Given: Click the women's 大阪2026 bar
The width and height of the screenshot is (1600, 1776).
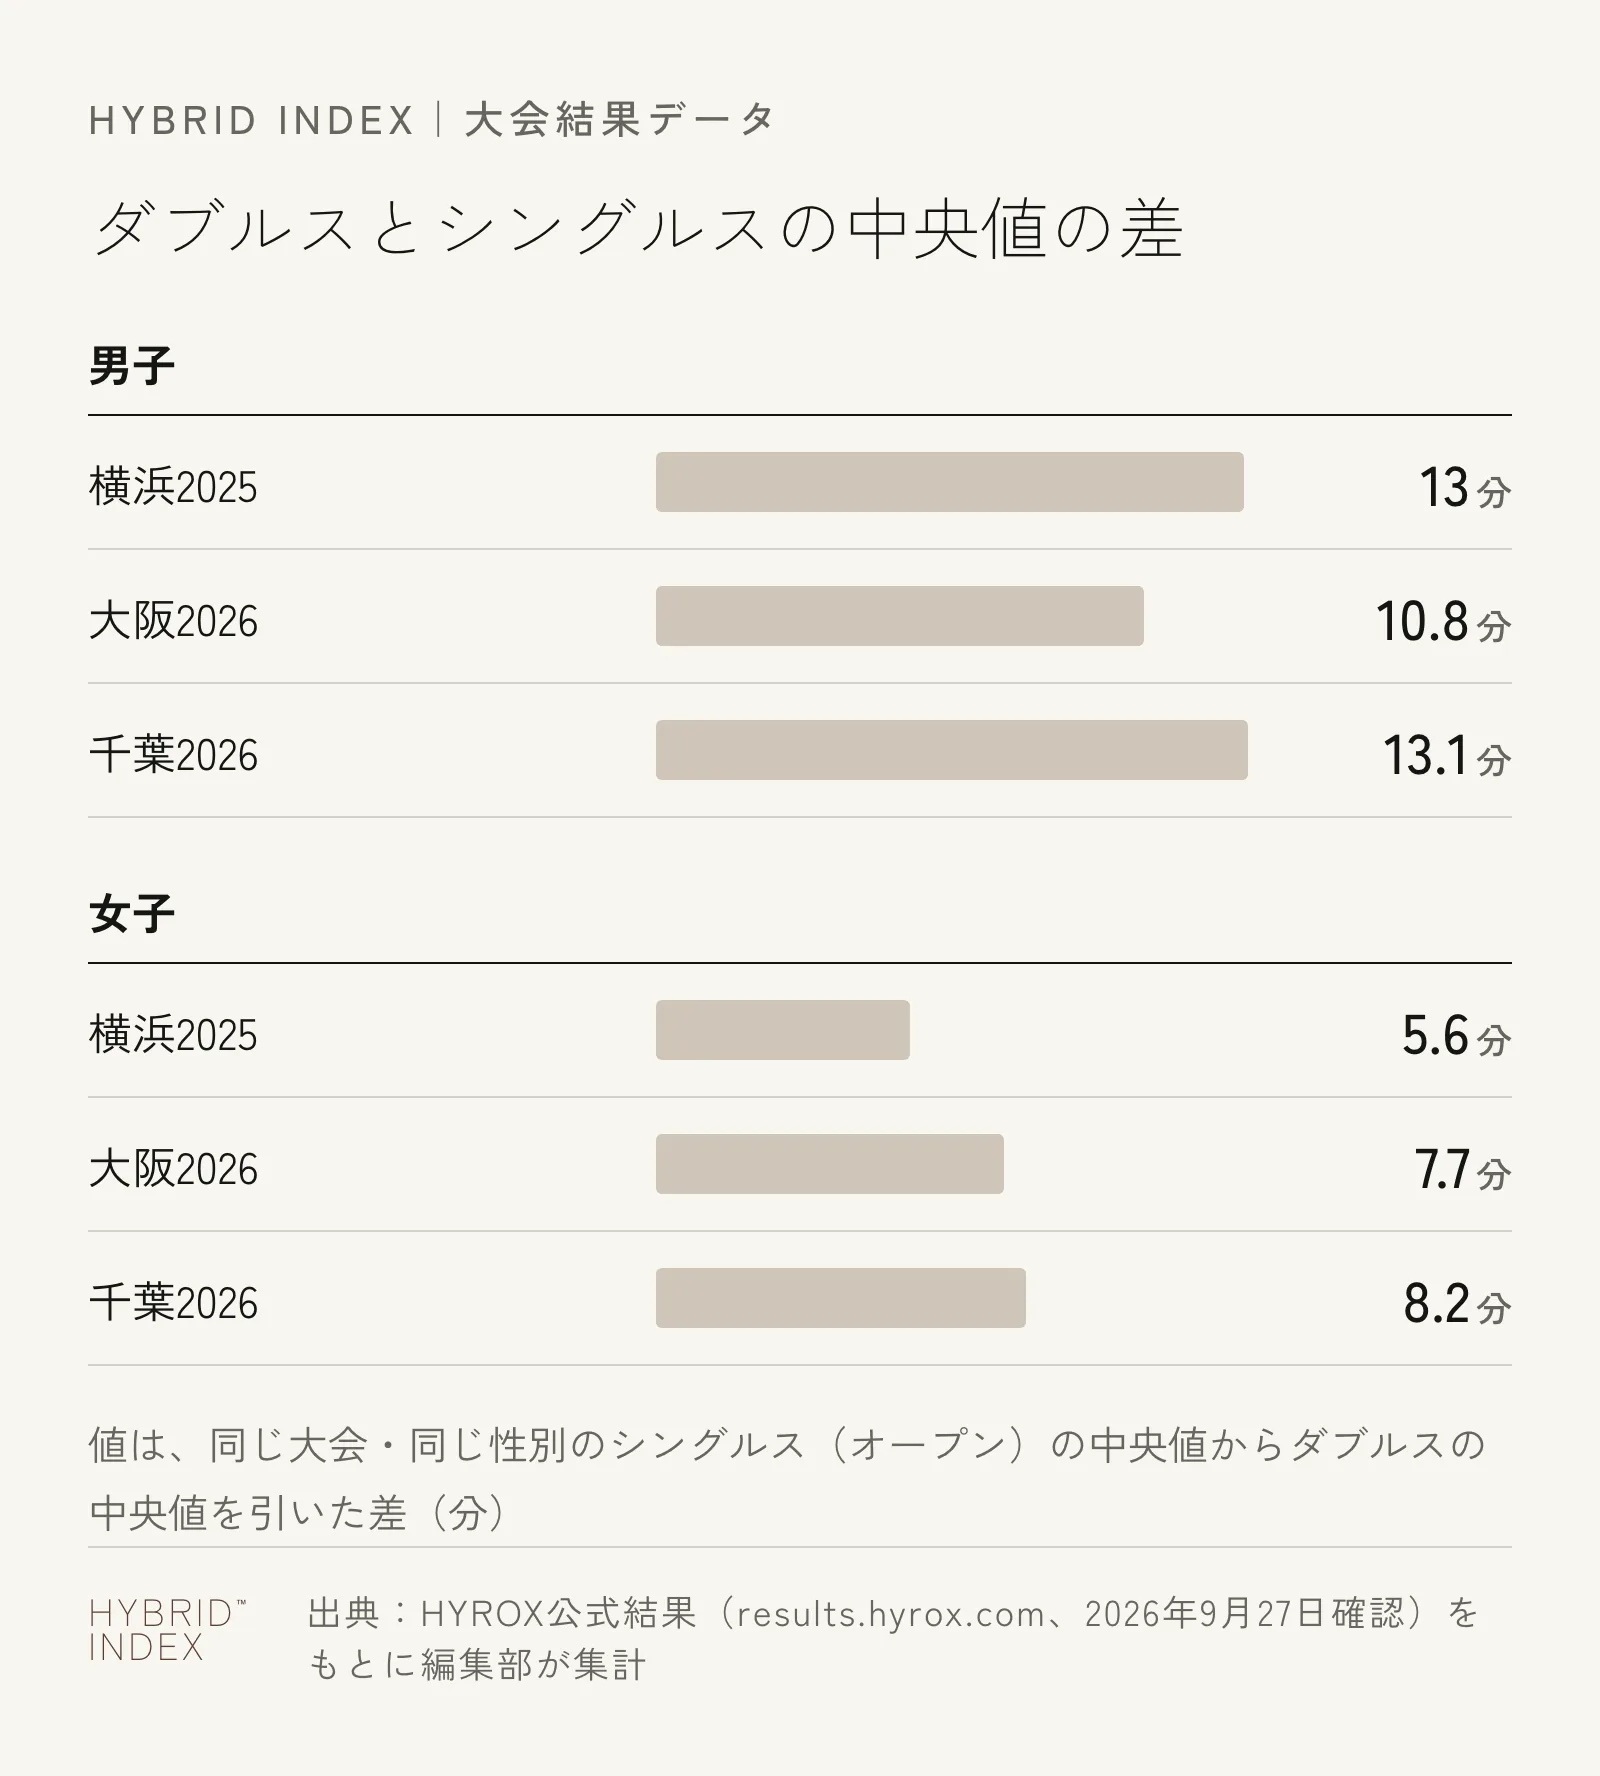Looking at the screenshot, I should pyautogui.click(x=830, y=1164).
